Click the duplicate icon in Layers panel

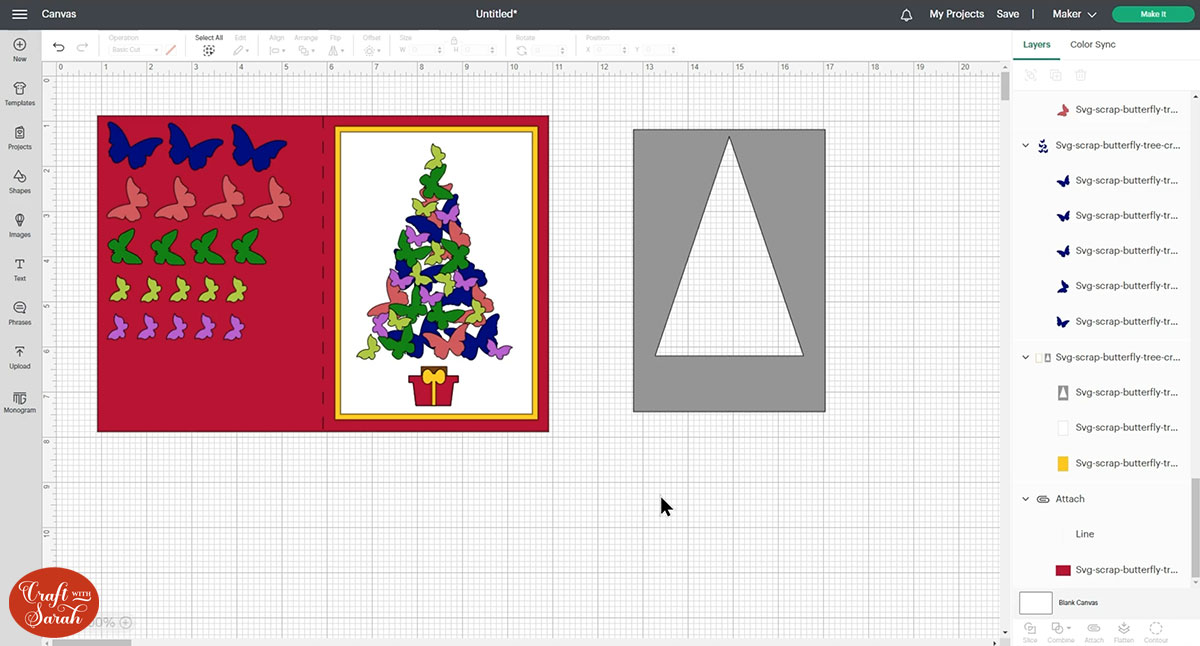coord(1056,75)
